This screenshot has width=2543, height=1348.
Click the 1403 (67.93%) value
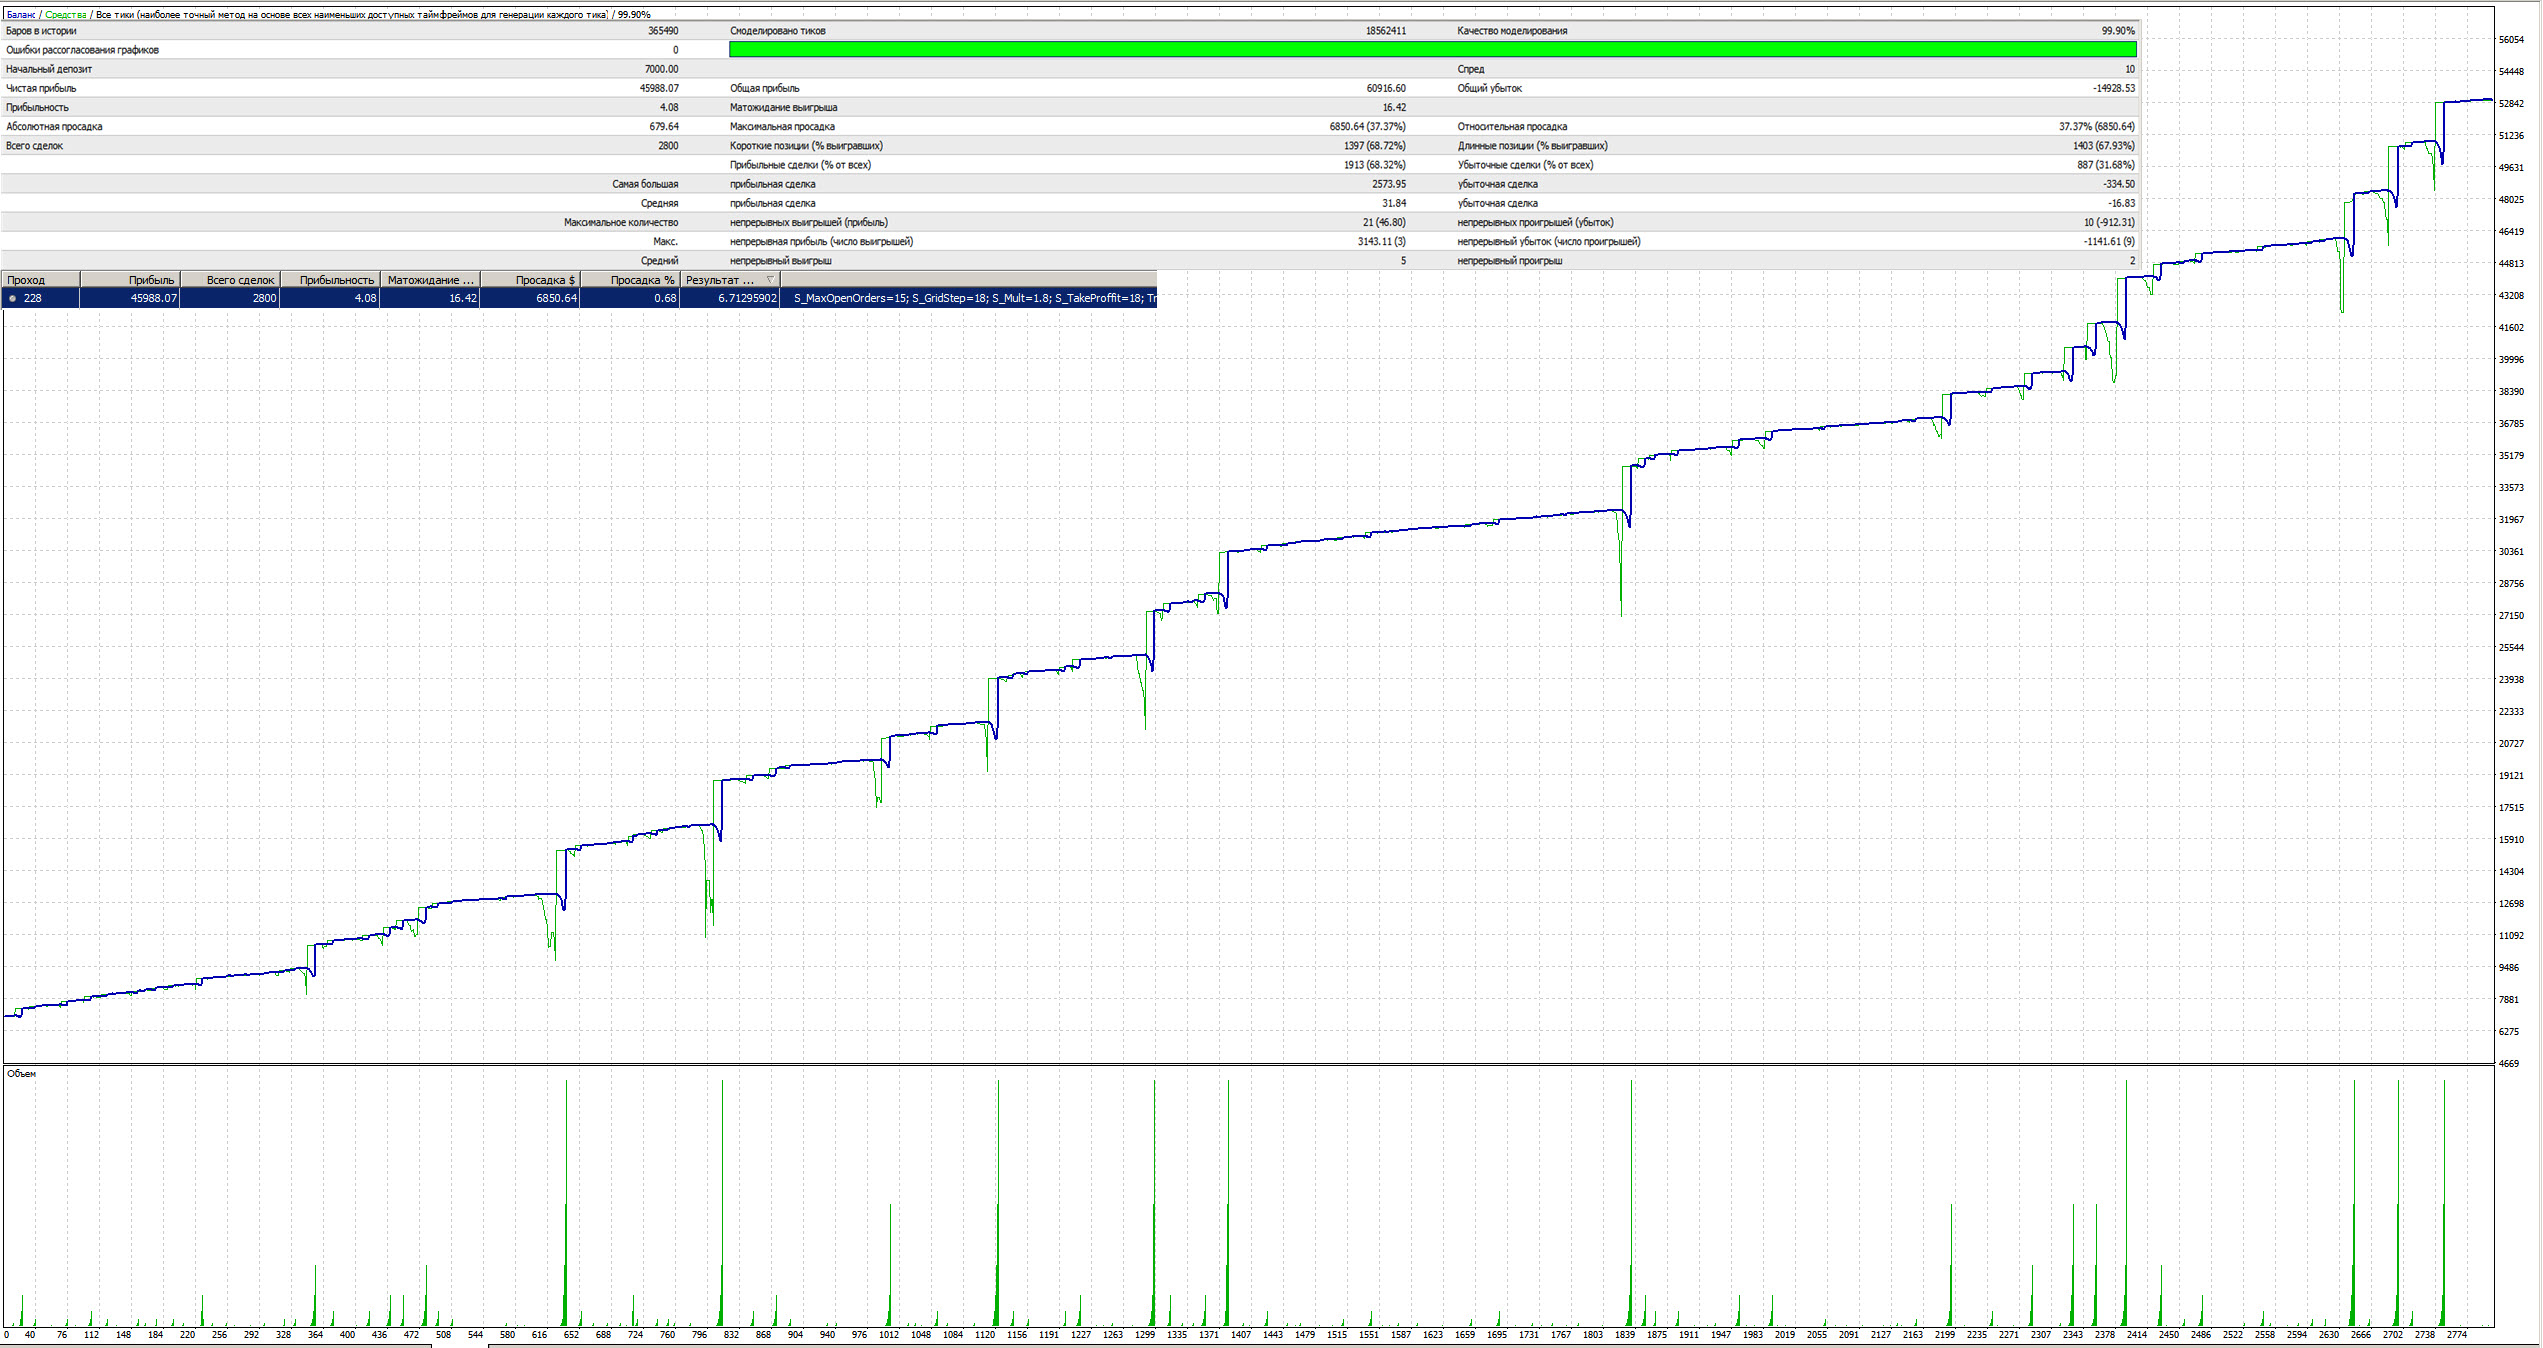click(x=2103, y=146)
